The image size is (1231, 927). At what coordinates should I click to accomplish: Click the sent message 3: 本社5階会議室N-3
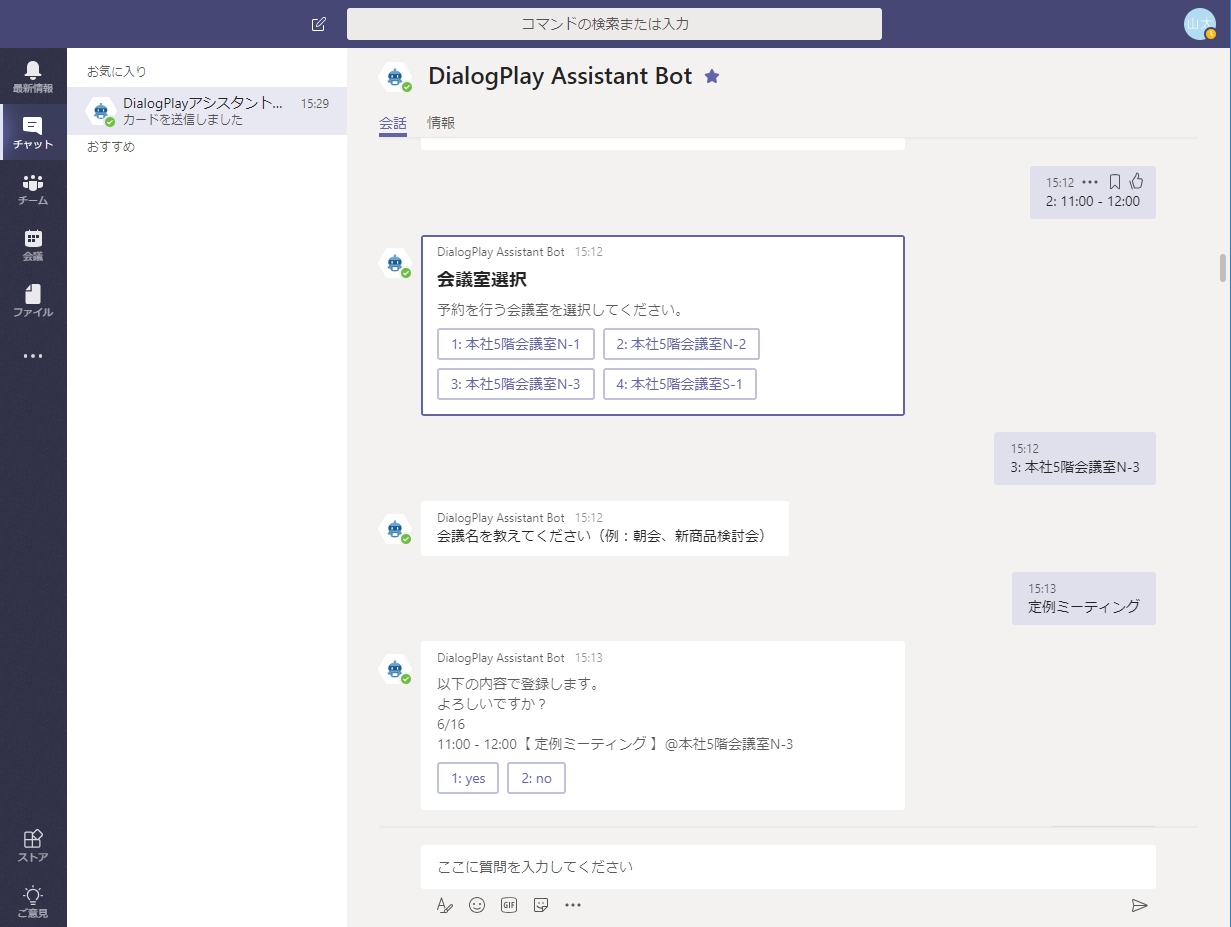tap(1075, 459)
